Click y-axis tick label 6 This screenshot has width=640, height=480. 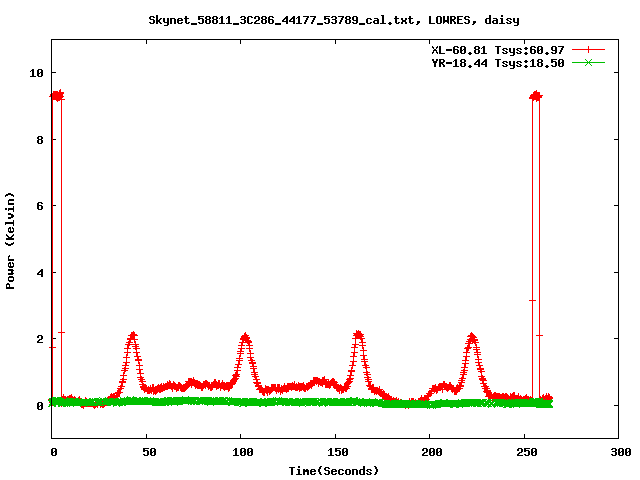coord(40,206)
